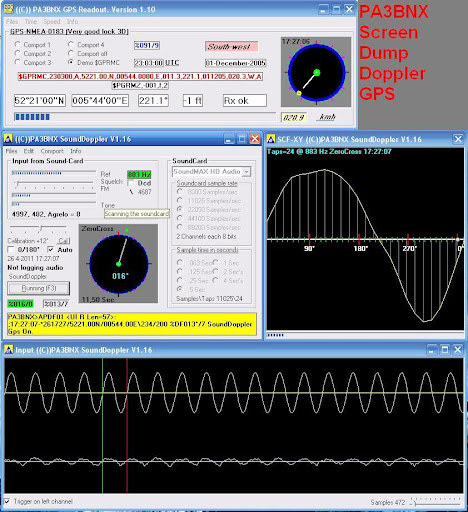Image resolution: width=468 pixels, height=512 pixels.
Task: Minimize the Input waveform window
Action: 432,350
